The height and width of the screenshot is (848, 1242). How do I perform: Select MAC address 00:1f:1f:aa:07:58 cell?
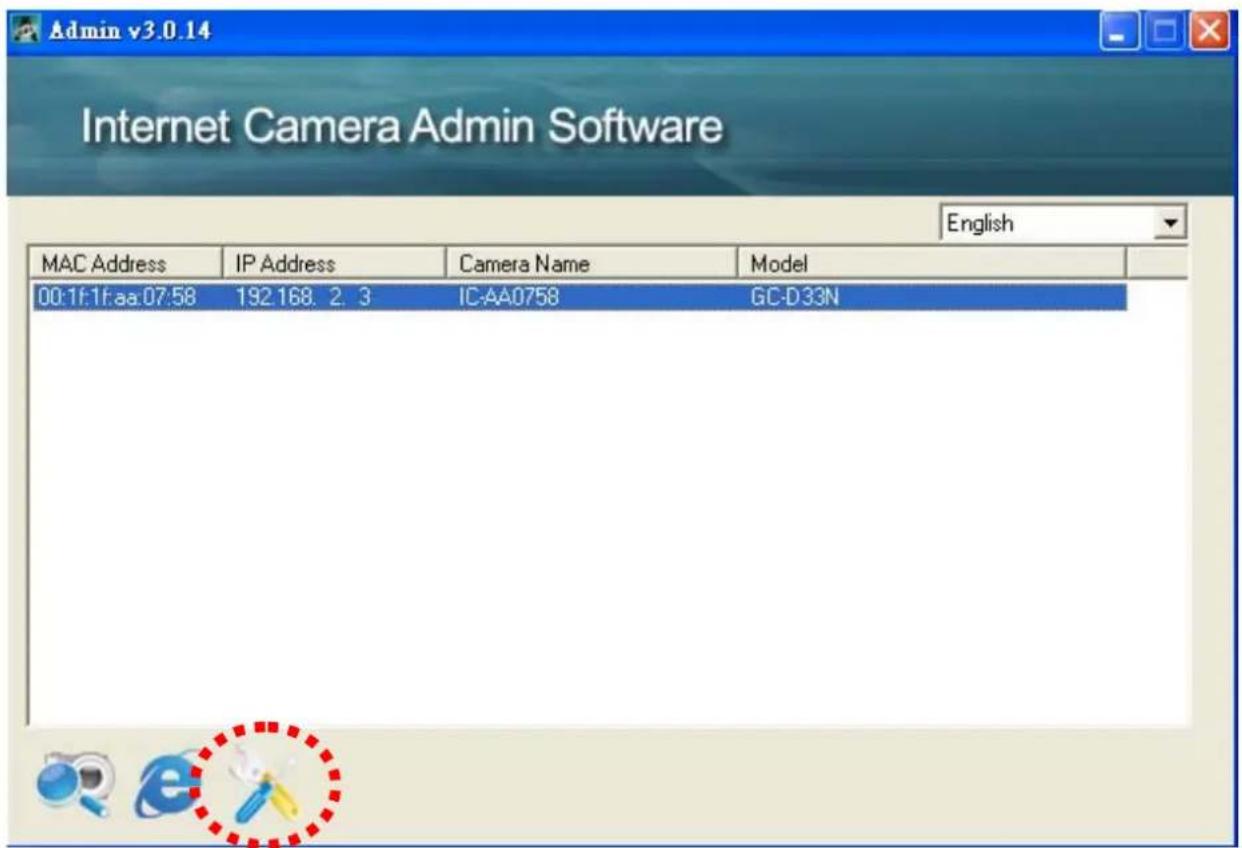pyautogui.click(x=117, y=297)
